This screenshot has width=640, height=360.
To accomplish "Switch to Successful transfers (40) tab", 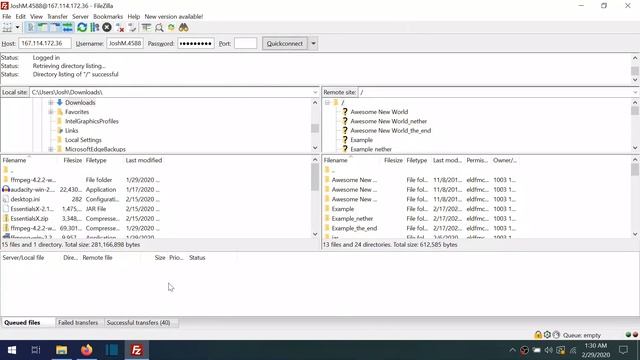I will (x=138, y=322).
